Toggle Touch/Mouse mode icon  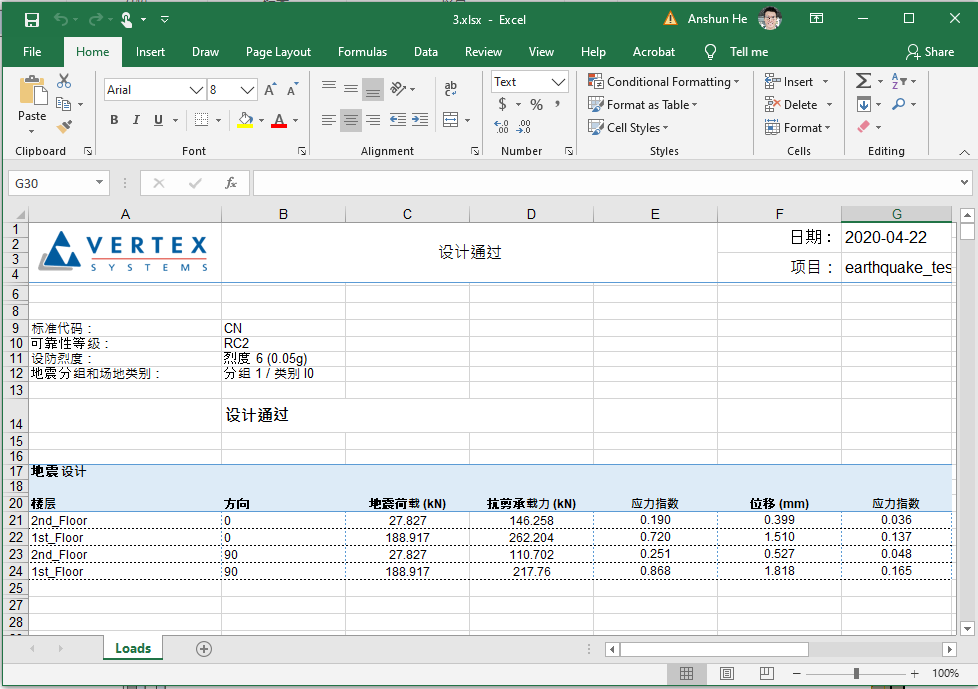click(127, 20)
